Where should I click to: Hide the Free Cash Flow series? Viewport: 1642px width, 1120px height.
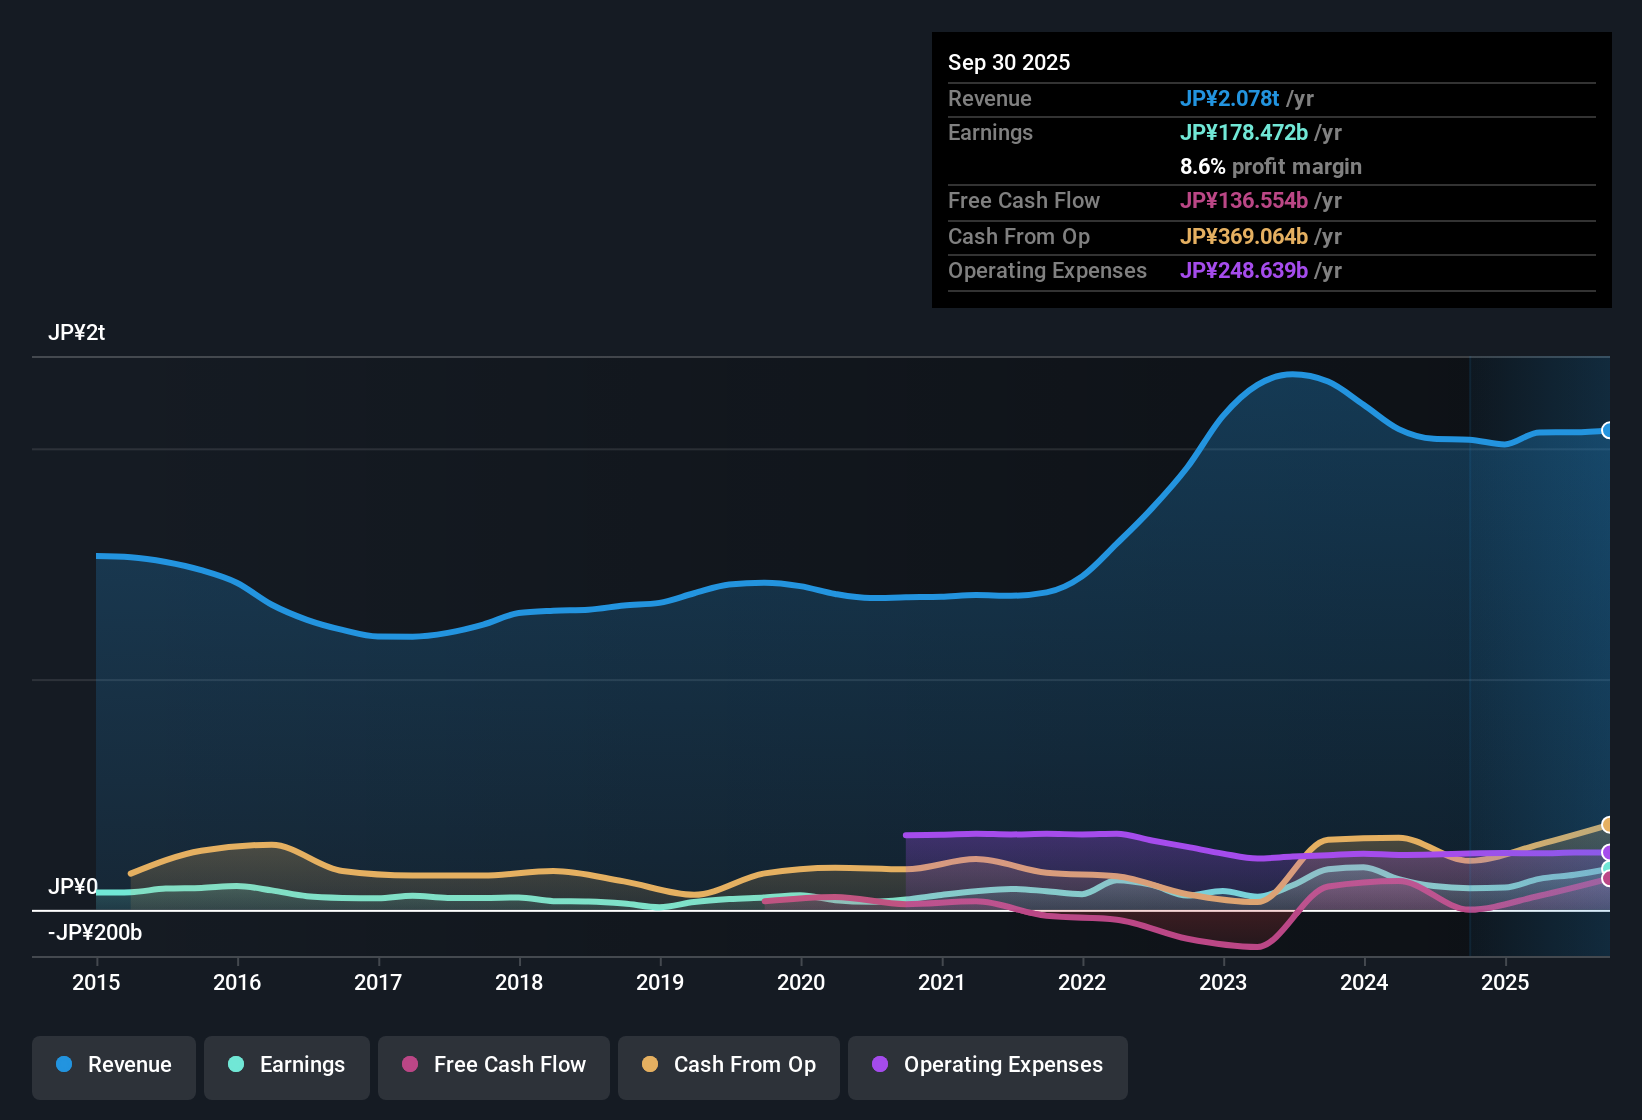tap(493, 1065)
